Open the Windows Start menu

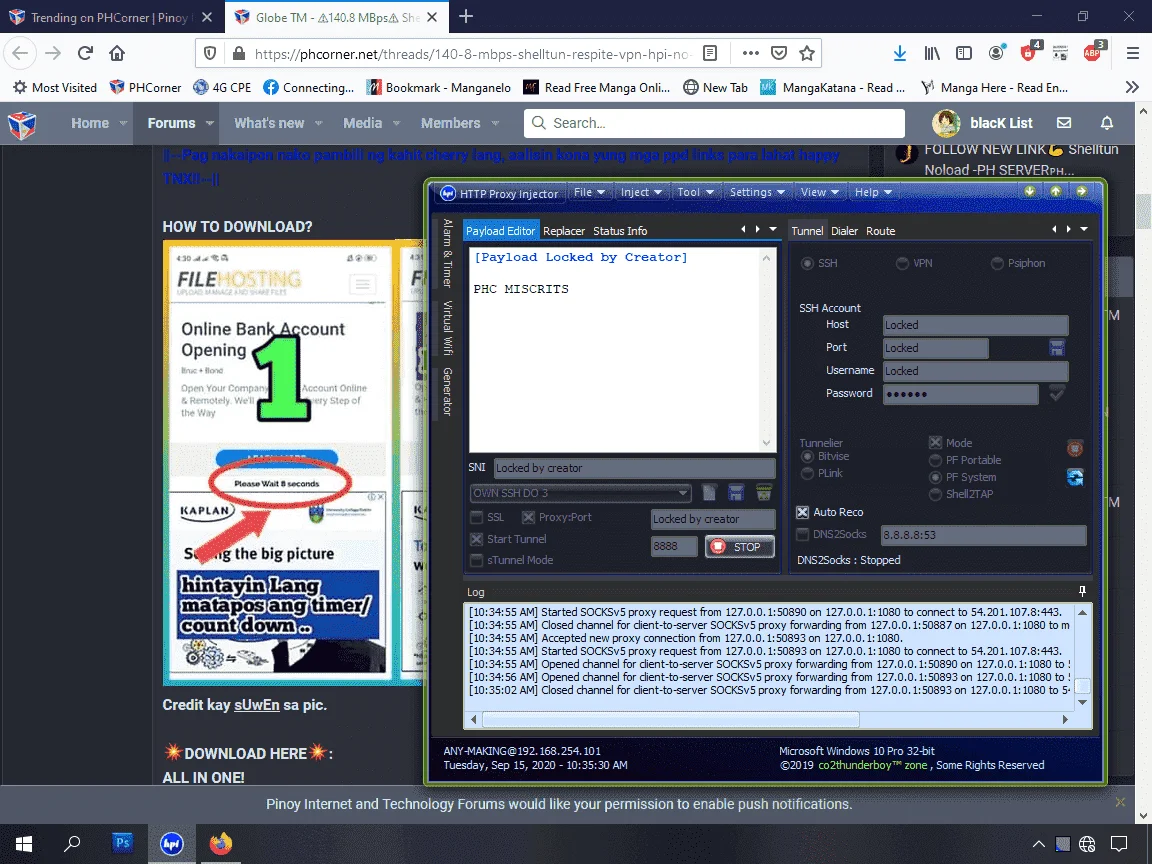(24, 843)
